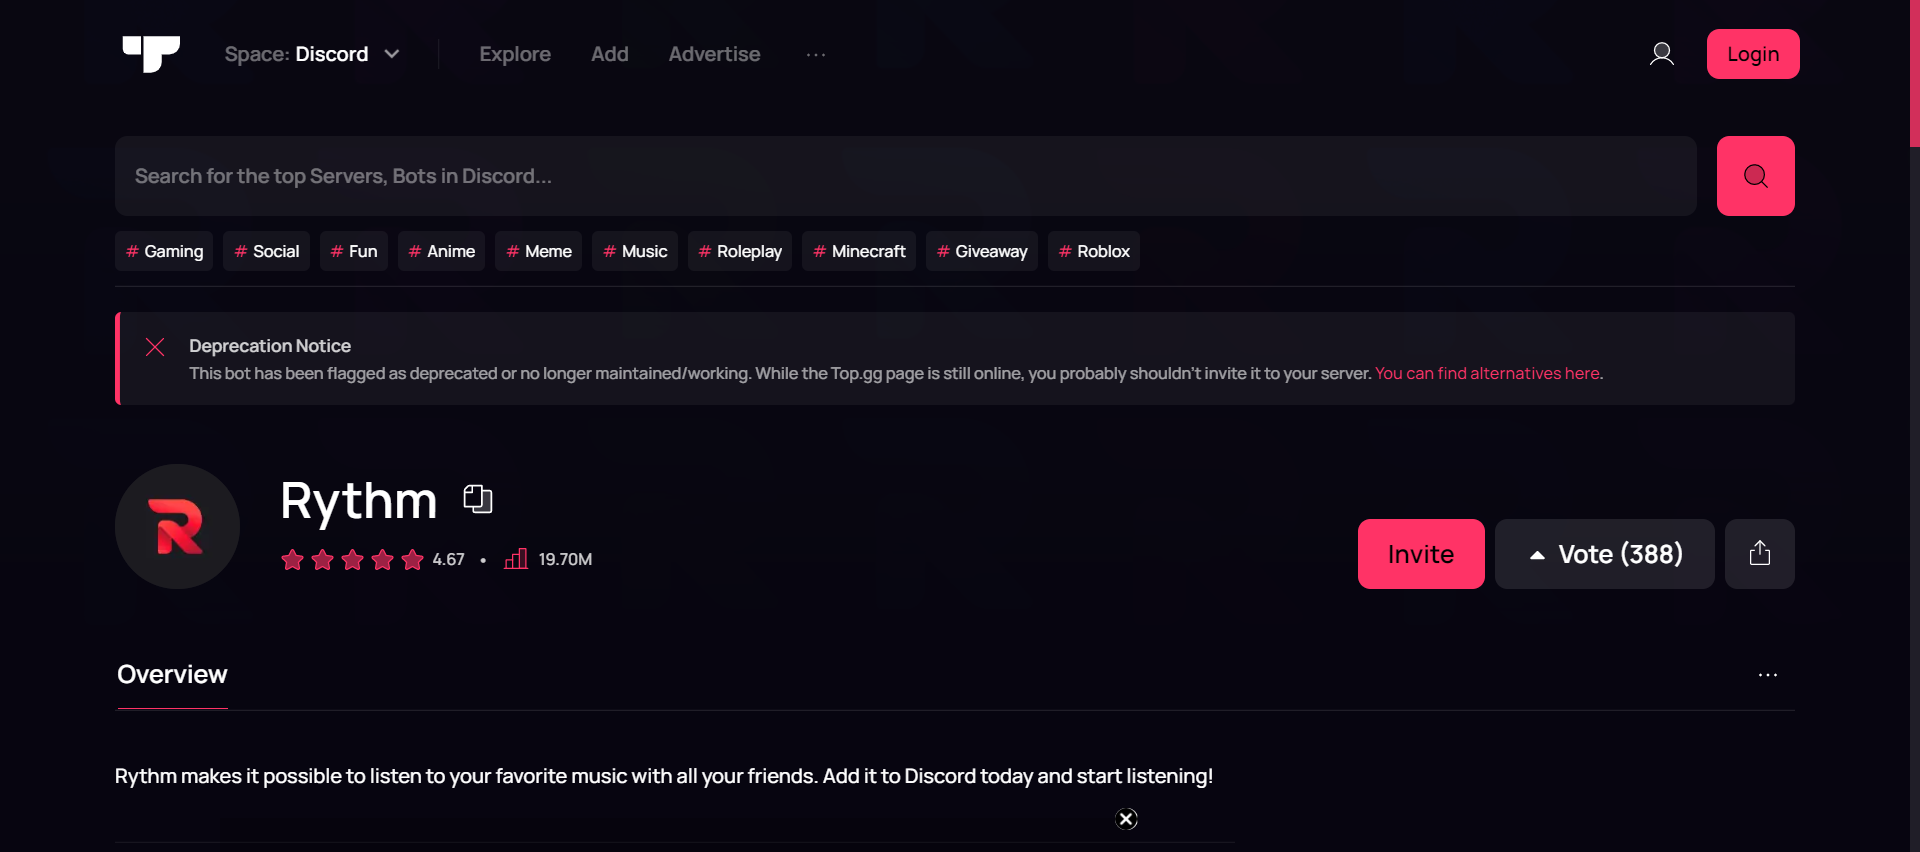Open the Overview section ellipsis menu
The width and height of the screenshot is (1920, 852).
[1767, 675]
